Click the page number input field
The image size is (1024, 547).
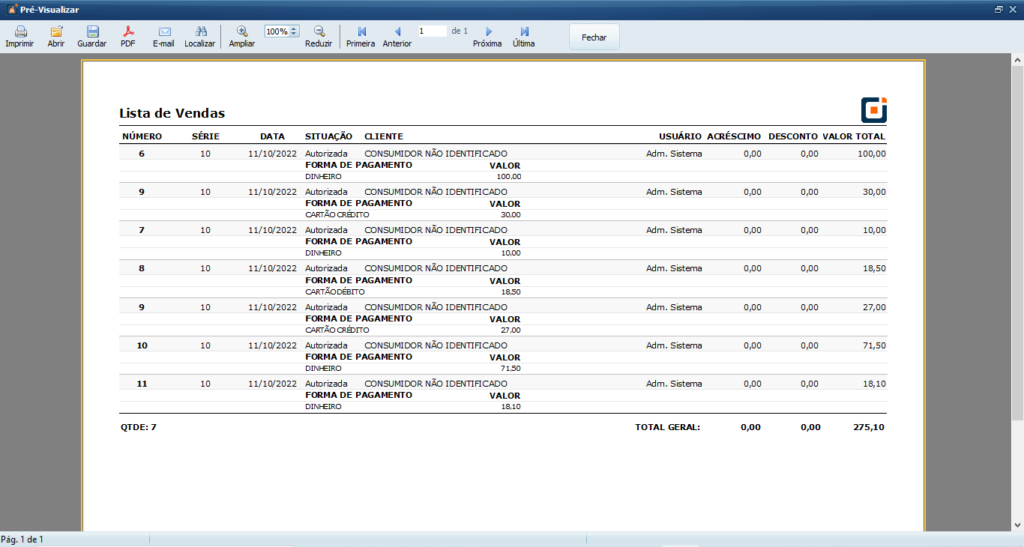tap(432, 31)
